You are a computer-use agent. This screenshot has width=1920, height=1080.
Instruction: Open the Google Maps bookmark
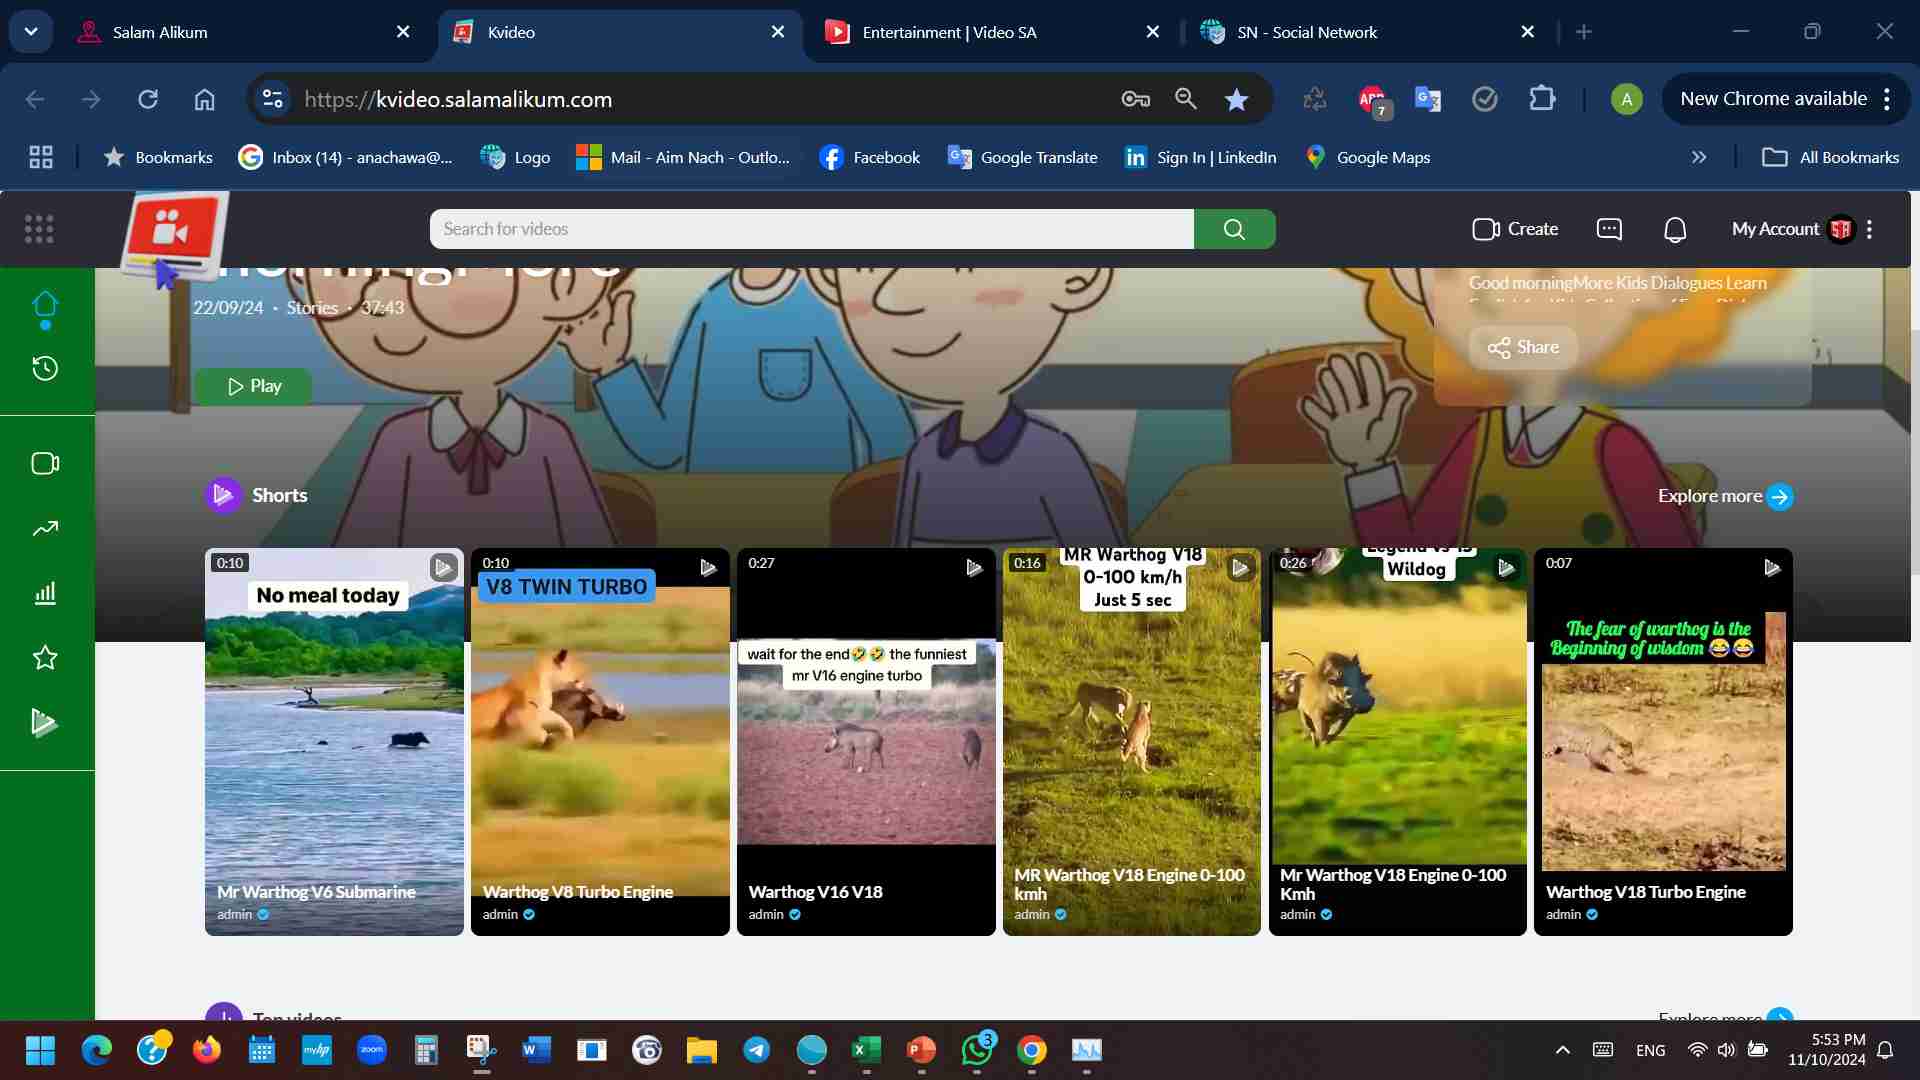1368,157
